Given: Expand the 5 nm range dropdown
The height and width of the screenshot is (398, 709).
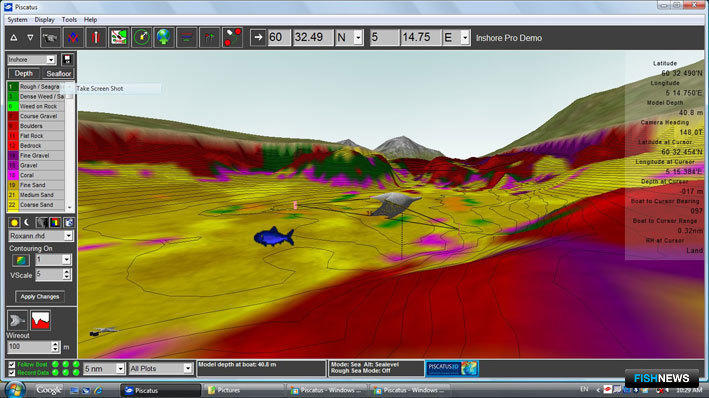Looking at the screenshot, I should [104, 369].
